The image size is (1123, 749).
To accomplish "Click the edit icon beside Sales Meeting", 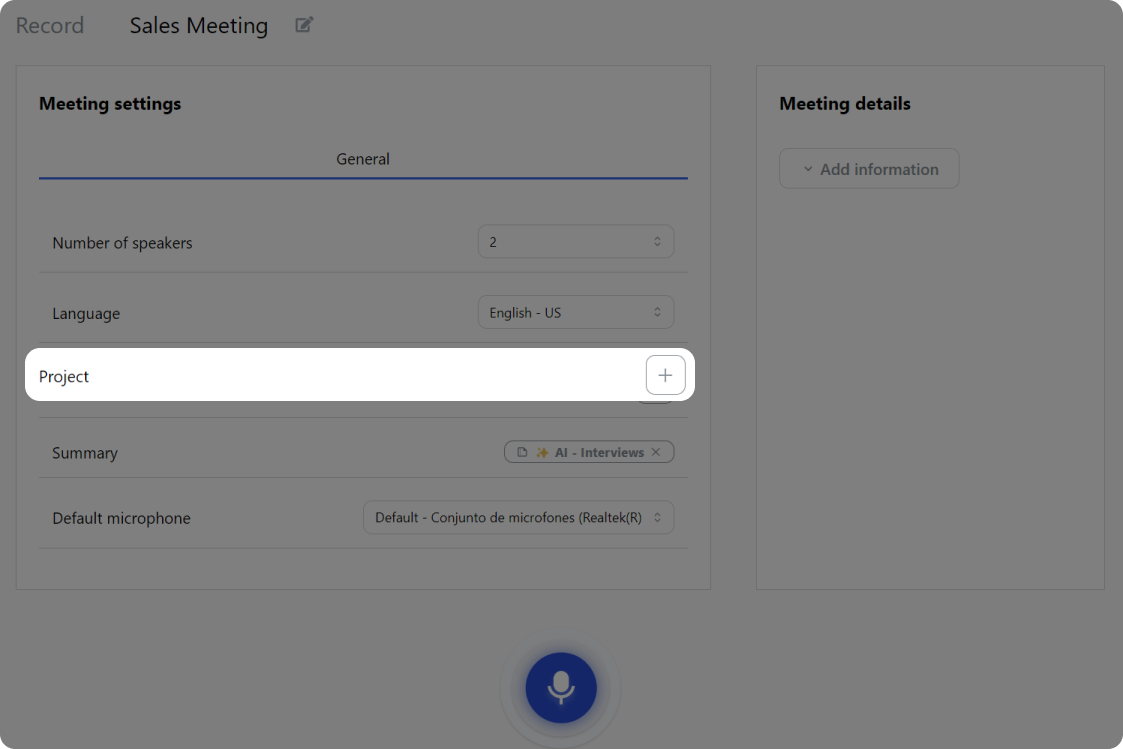I will coord(304,25).
